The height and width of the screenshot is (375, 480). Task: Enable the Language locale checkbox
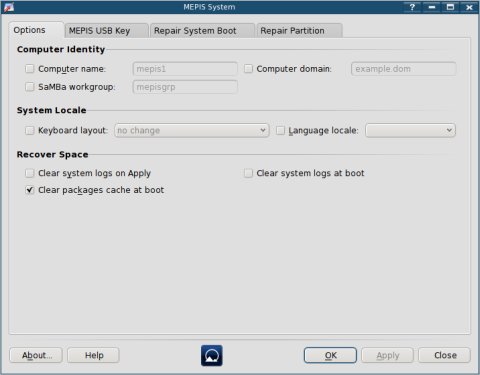pos(280,130)
